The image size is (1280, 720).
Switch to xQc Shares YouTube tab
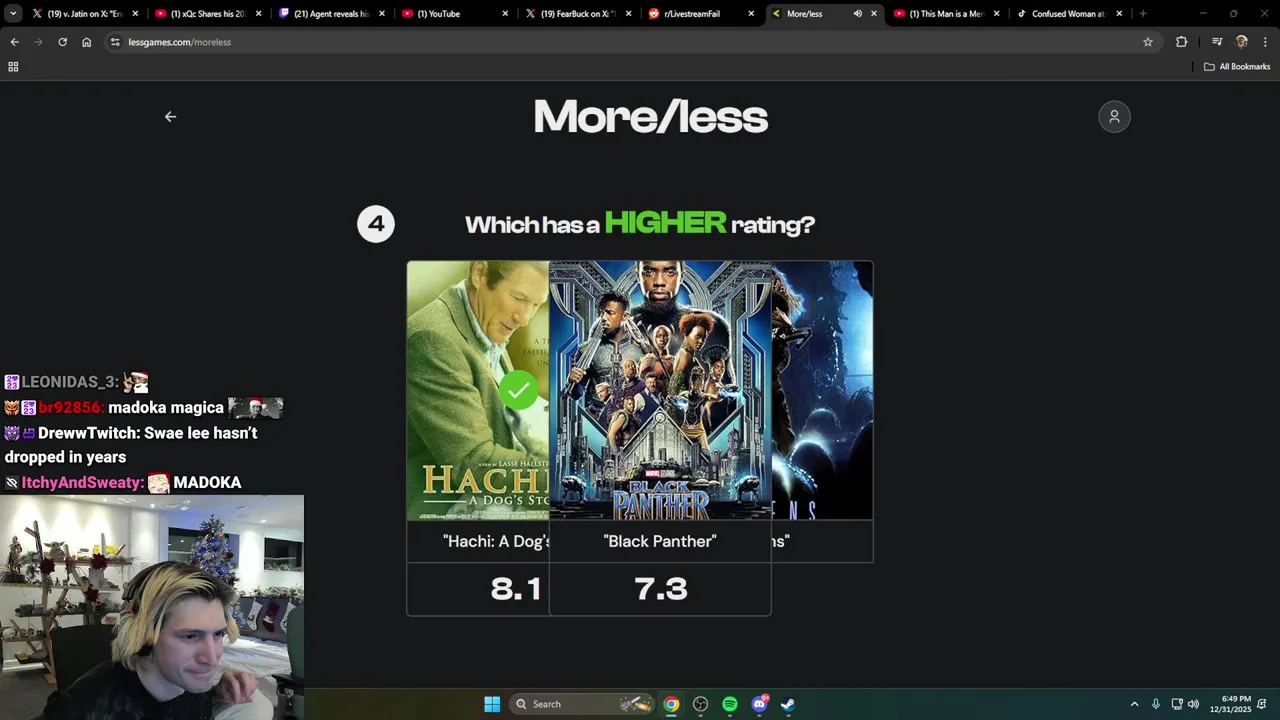[207, 14]
